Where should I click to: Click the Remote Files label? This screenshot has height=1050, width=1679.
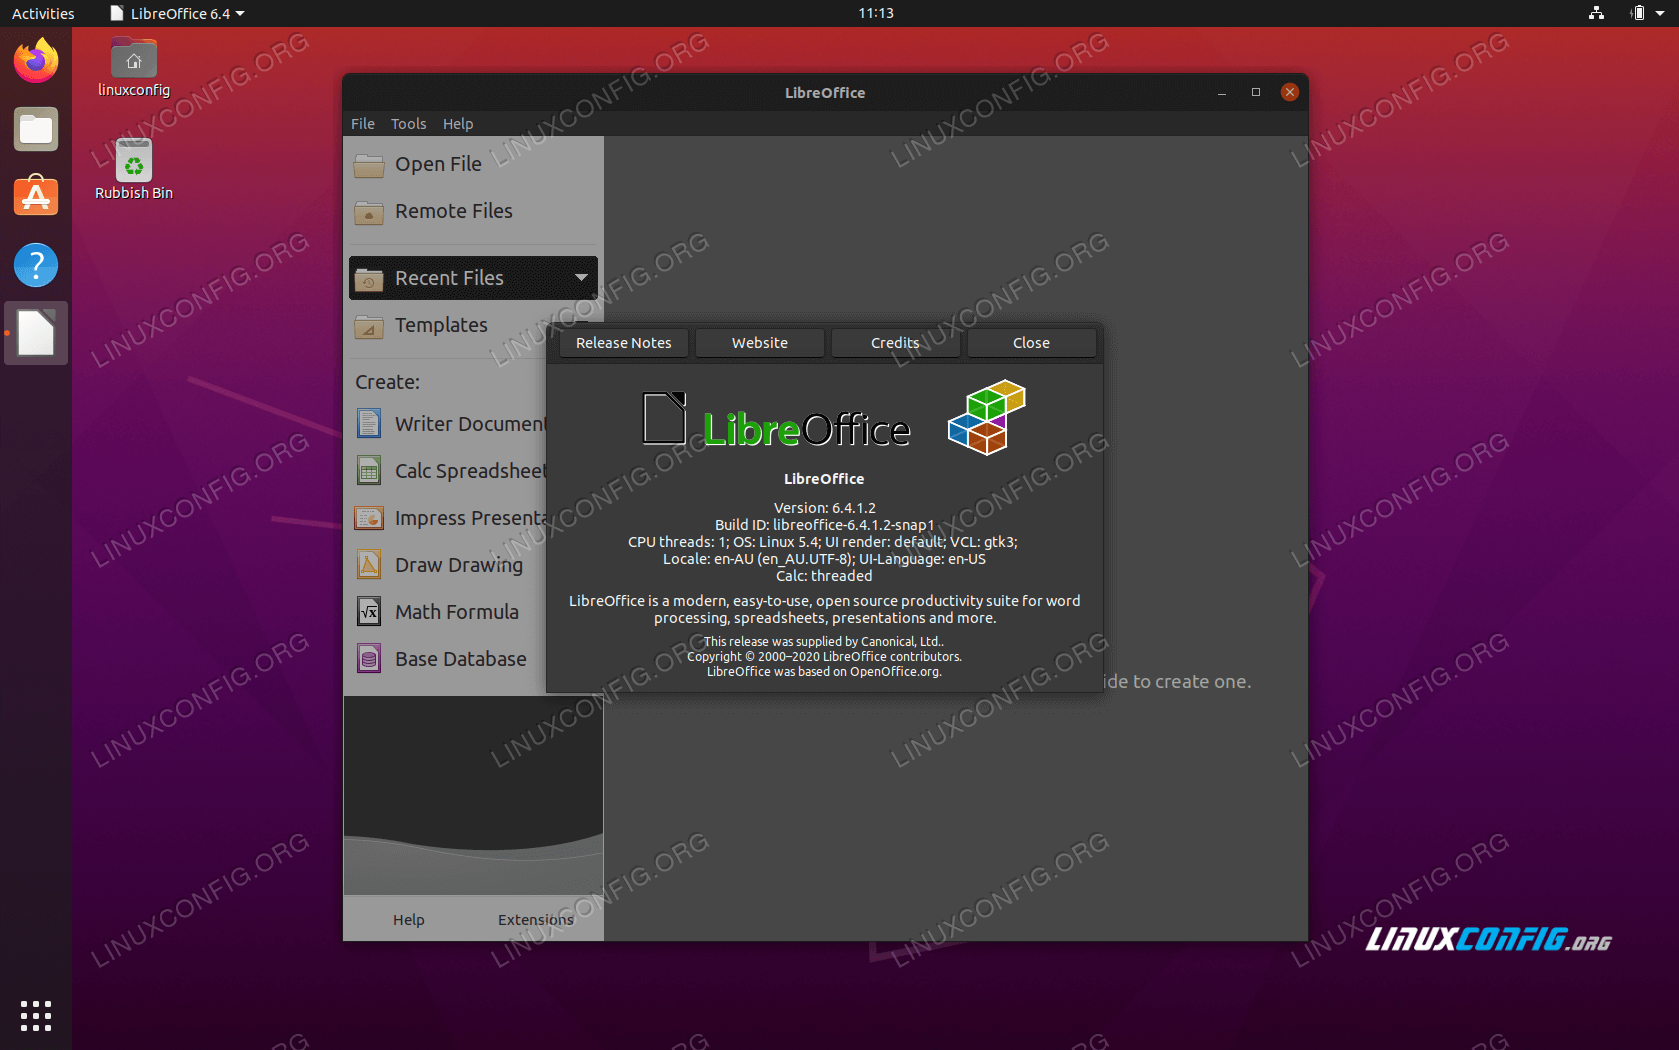(x=454, y=211)
